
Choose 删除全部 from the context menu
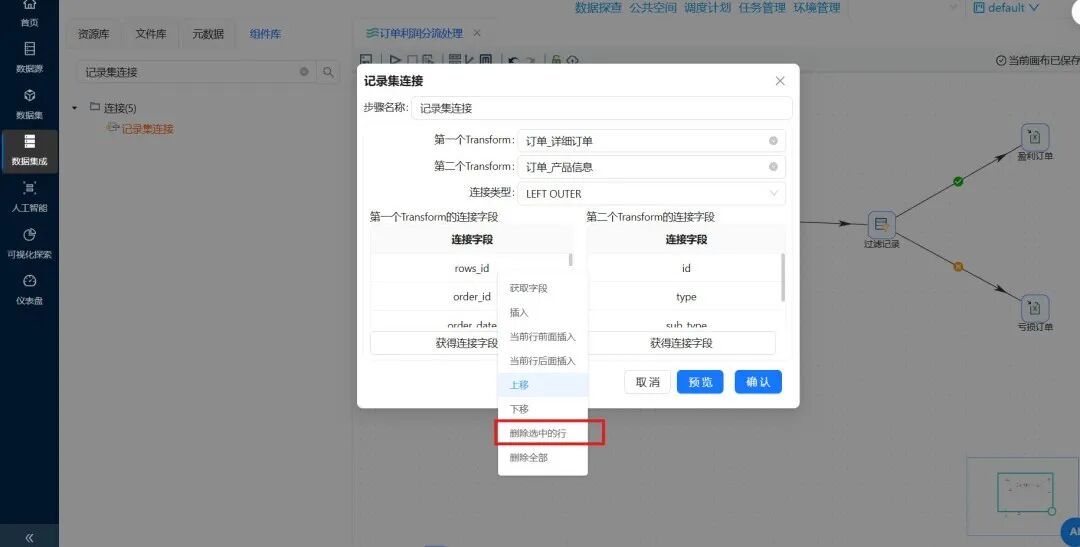543,457
